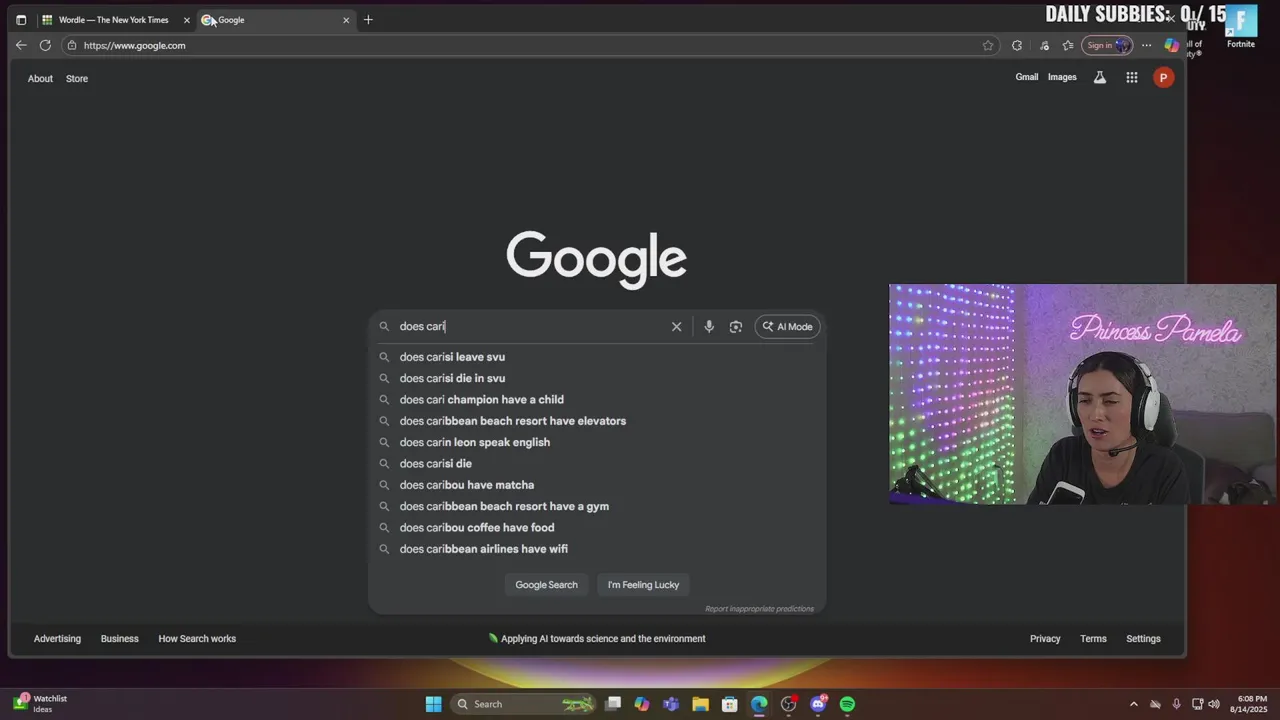Open Edge settings and more menu
This screenshot has height=720, width=1280.
click(x=1146, y=45)
